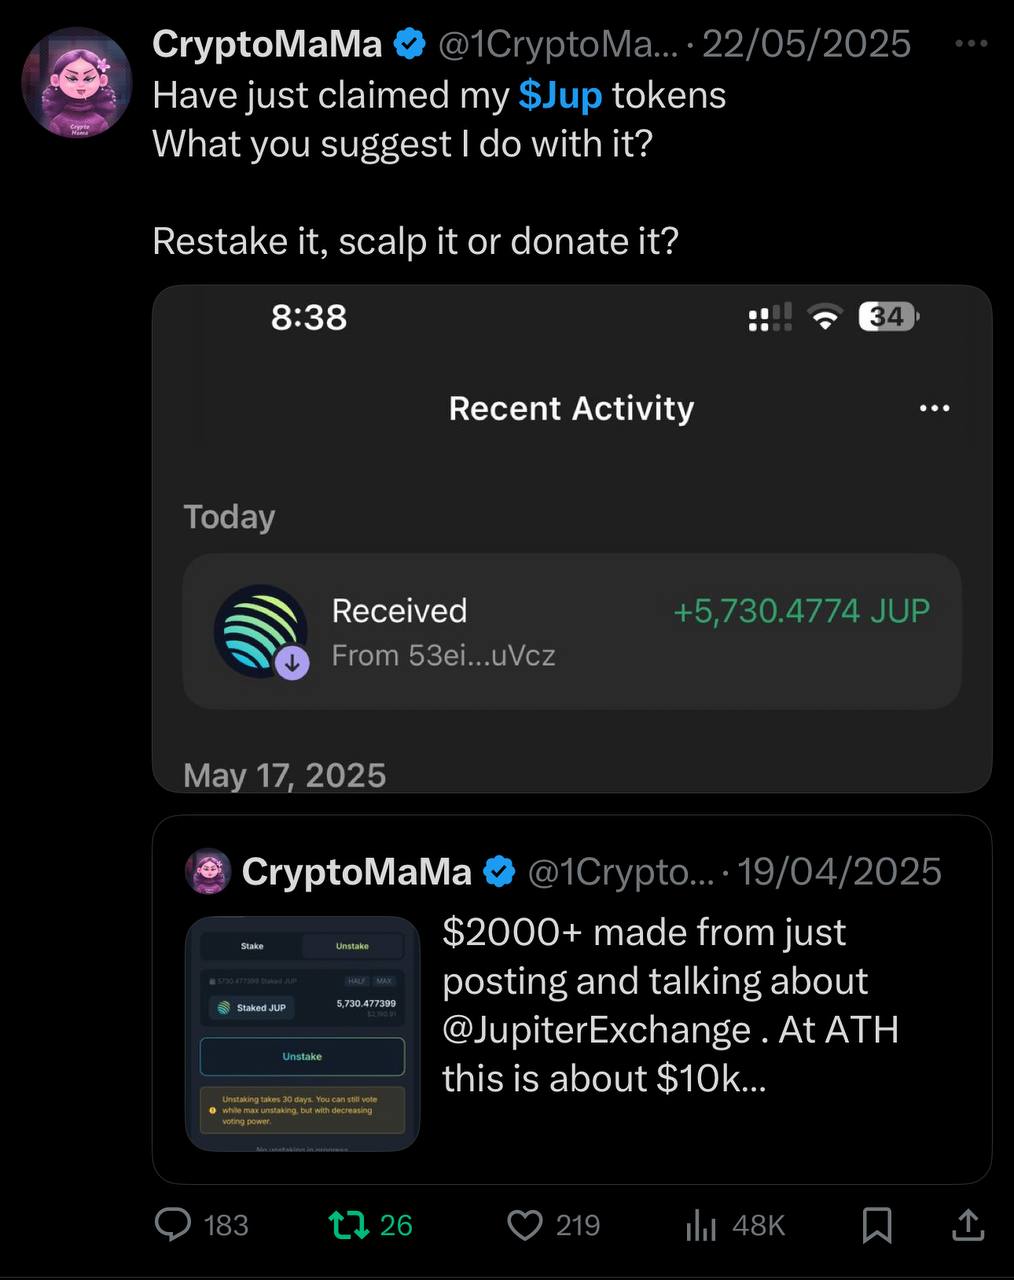
Task: Tap the share upload icon
Action: [968, 1224]
